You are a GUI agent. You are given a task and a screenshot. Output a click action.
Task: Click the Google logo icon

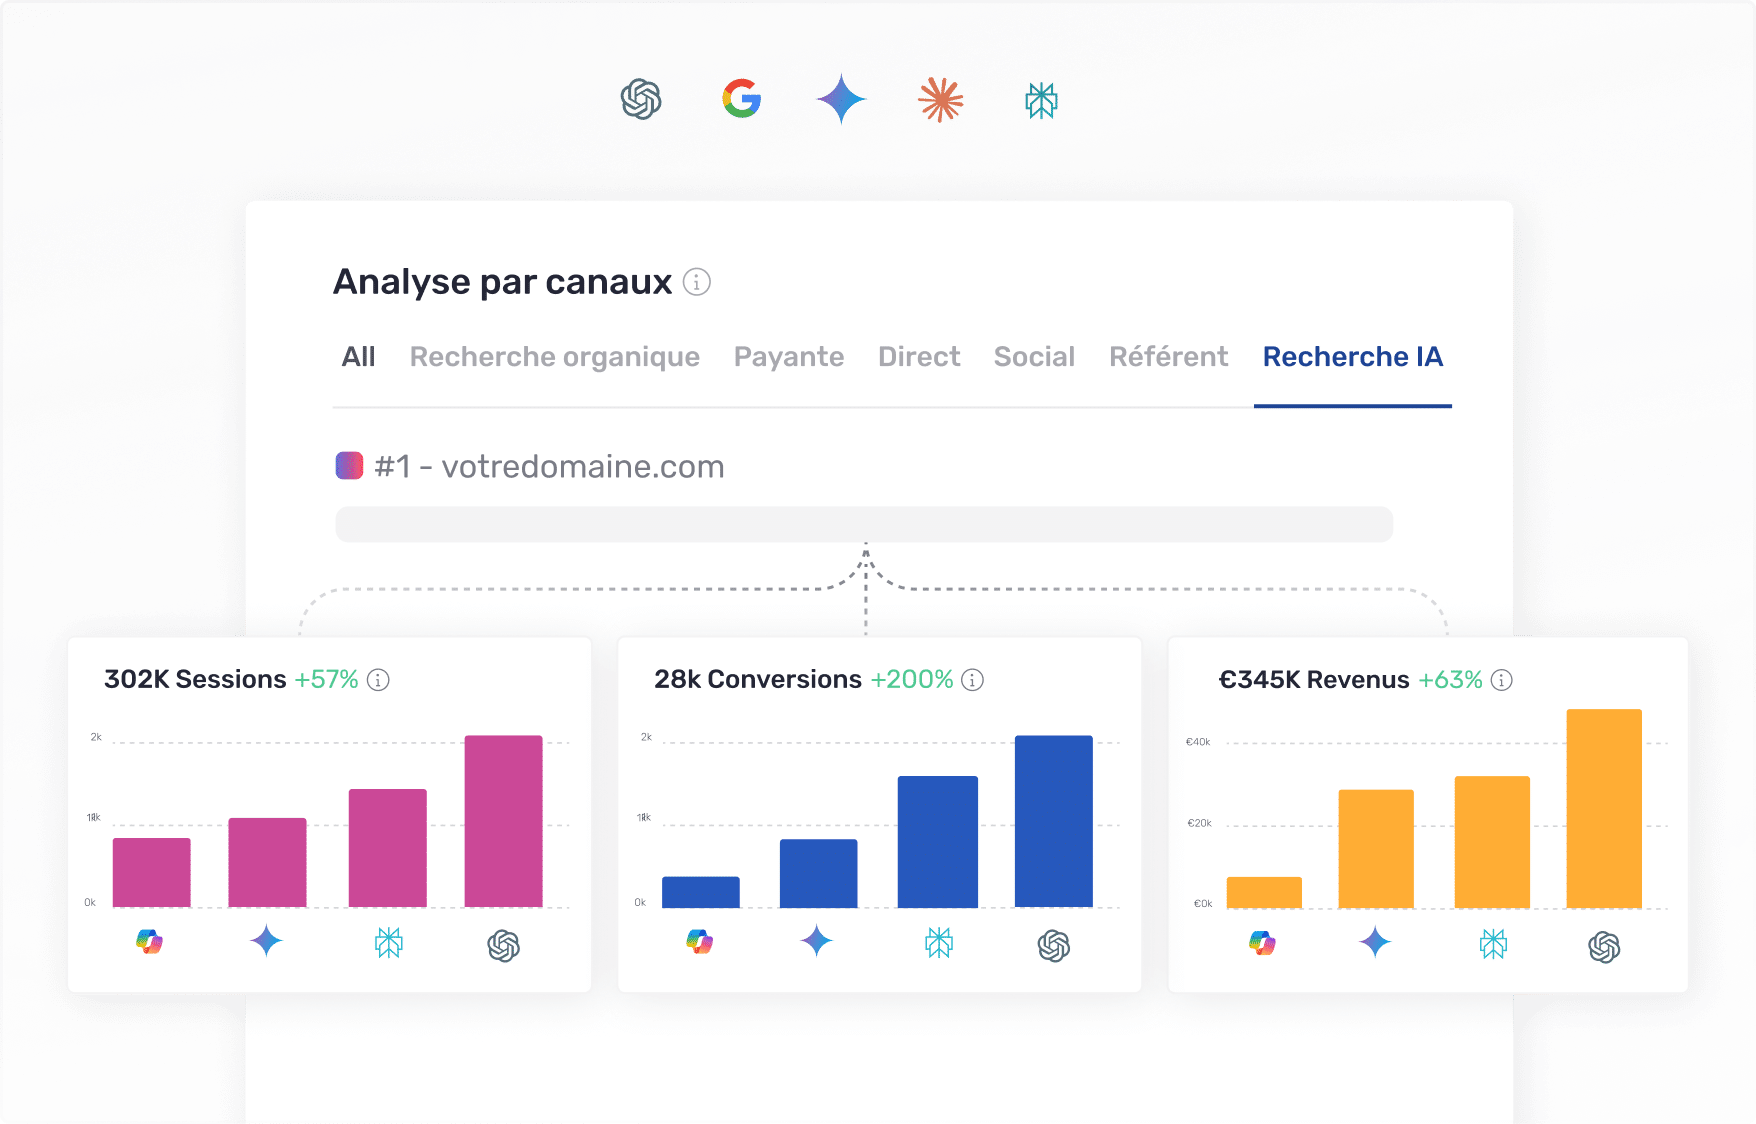click(740, 99)
